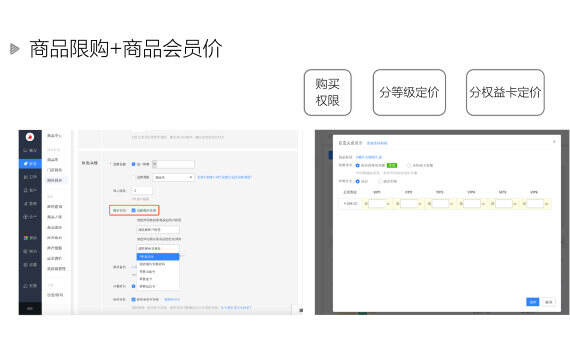Click the slide title 商品限购+商品会员价
The image size is (570, 360).
(x=126, y=49)
